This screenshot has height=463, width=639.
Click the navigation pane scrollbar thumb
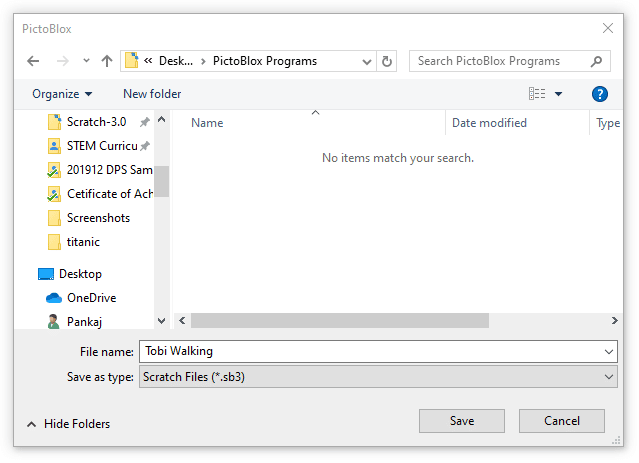[161, 181]
